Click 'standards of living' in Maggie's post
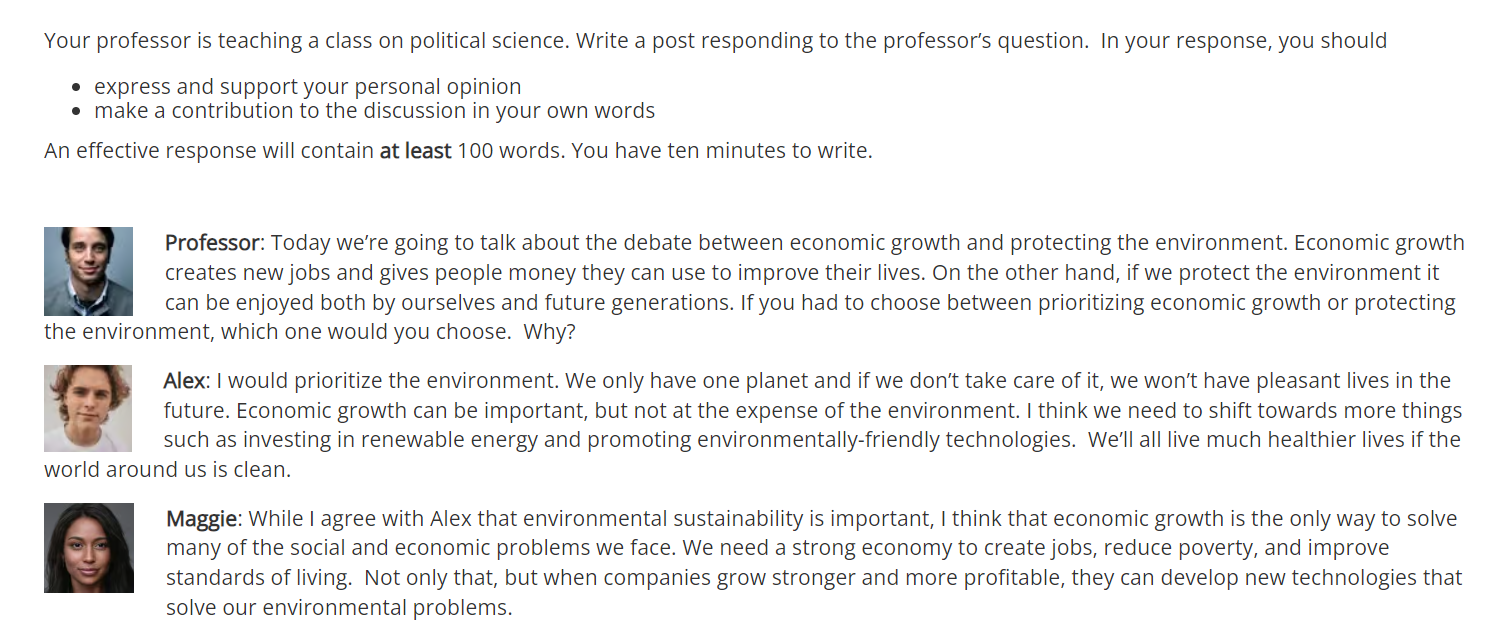The width and height of the screenshot is (1496, 643). 257,578
